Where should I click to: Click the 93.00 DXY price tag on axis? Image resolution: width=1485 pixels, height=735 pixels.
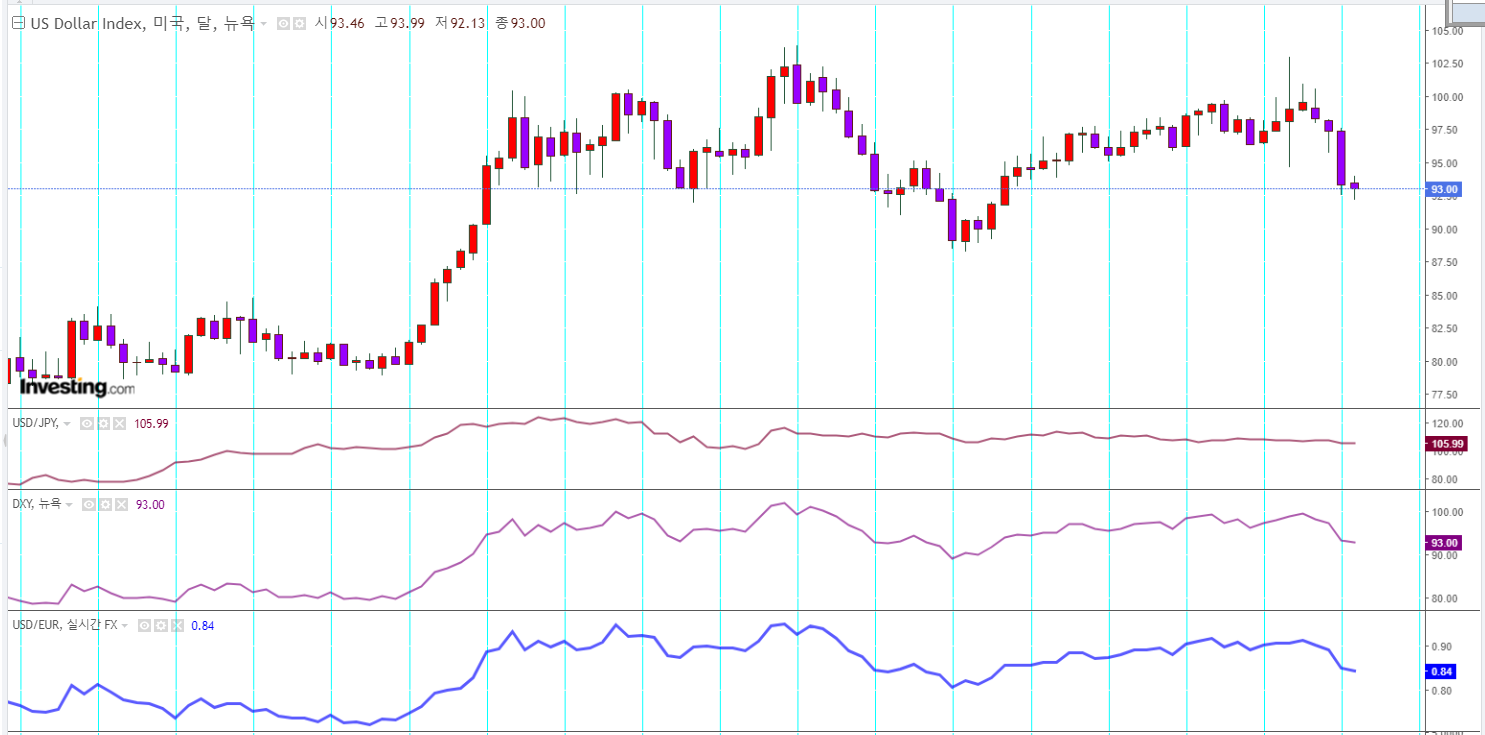[1444, 542]
